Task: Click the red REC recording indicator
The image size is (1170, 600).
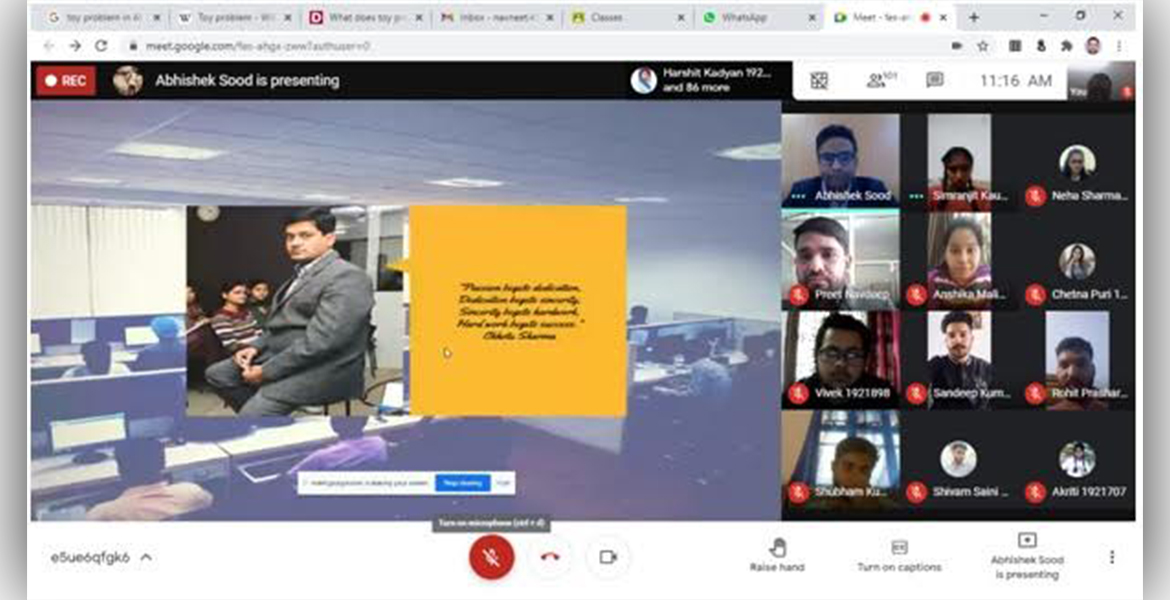Action: pos(66,81)
